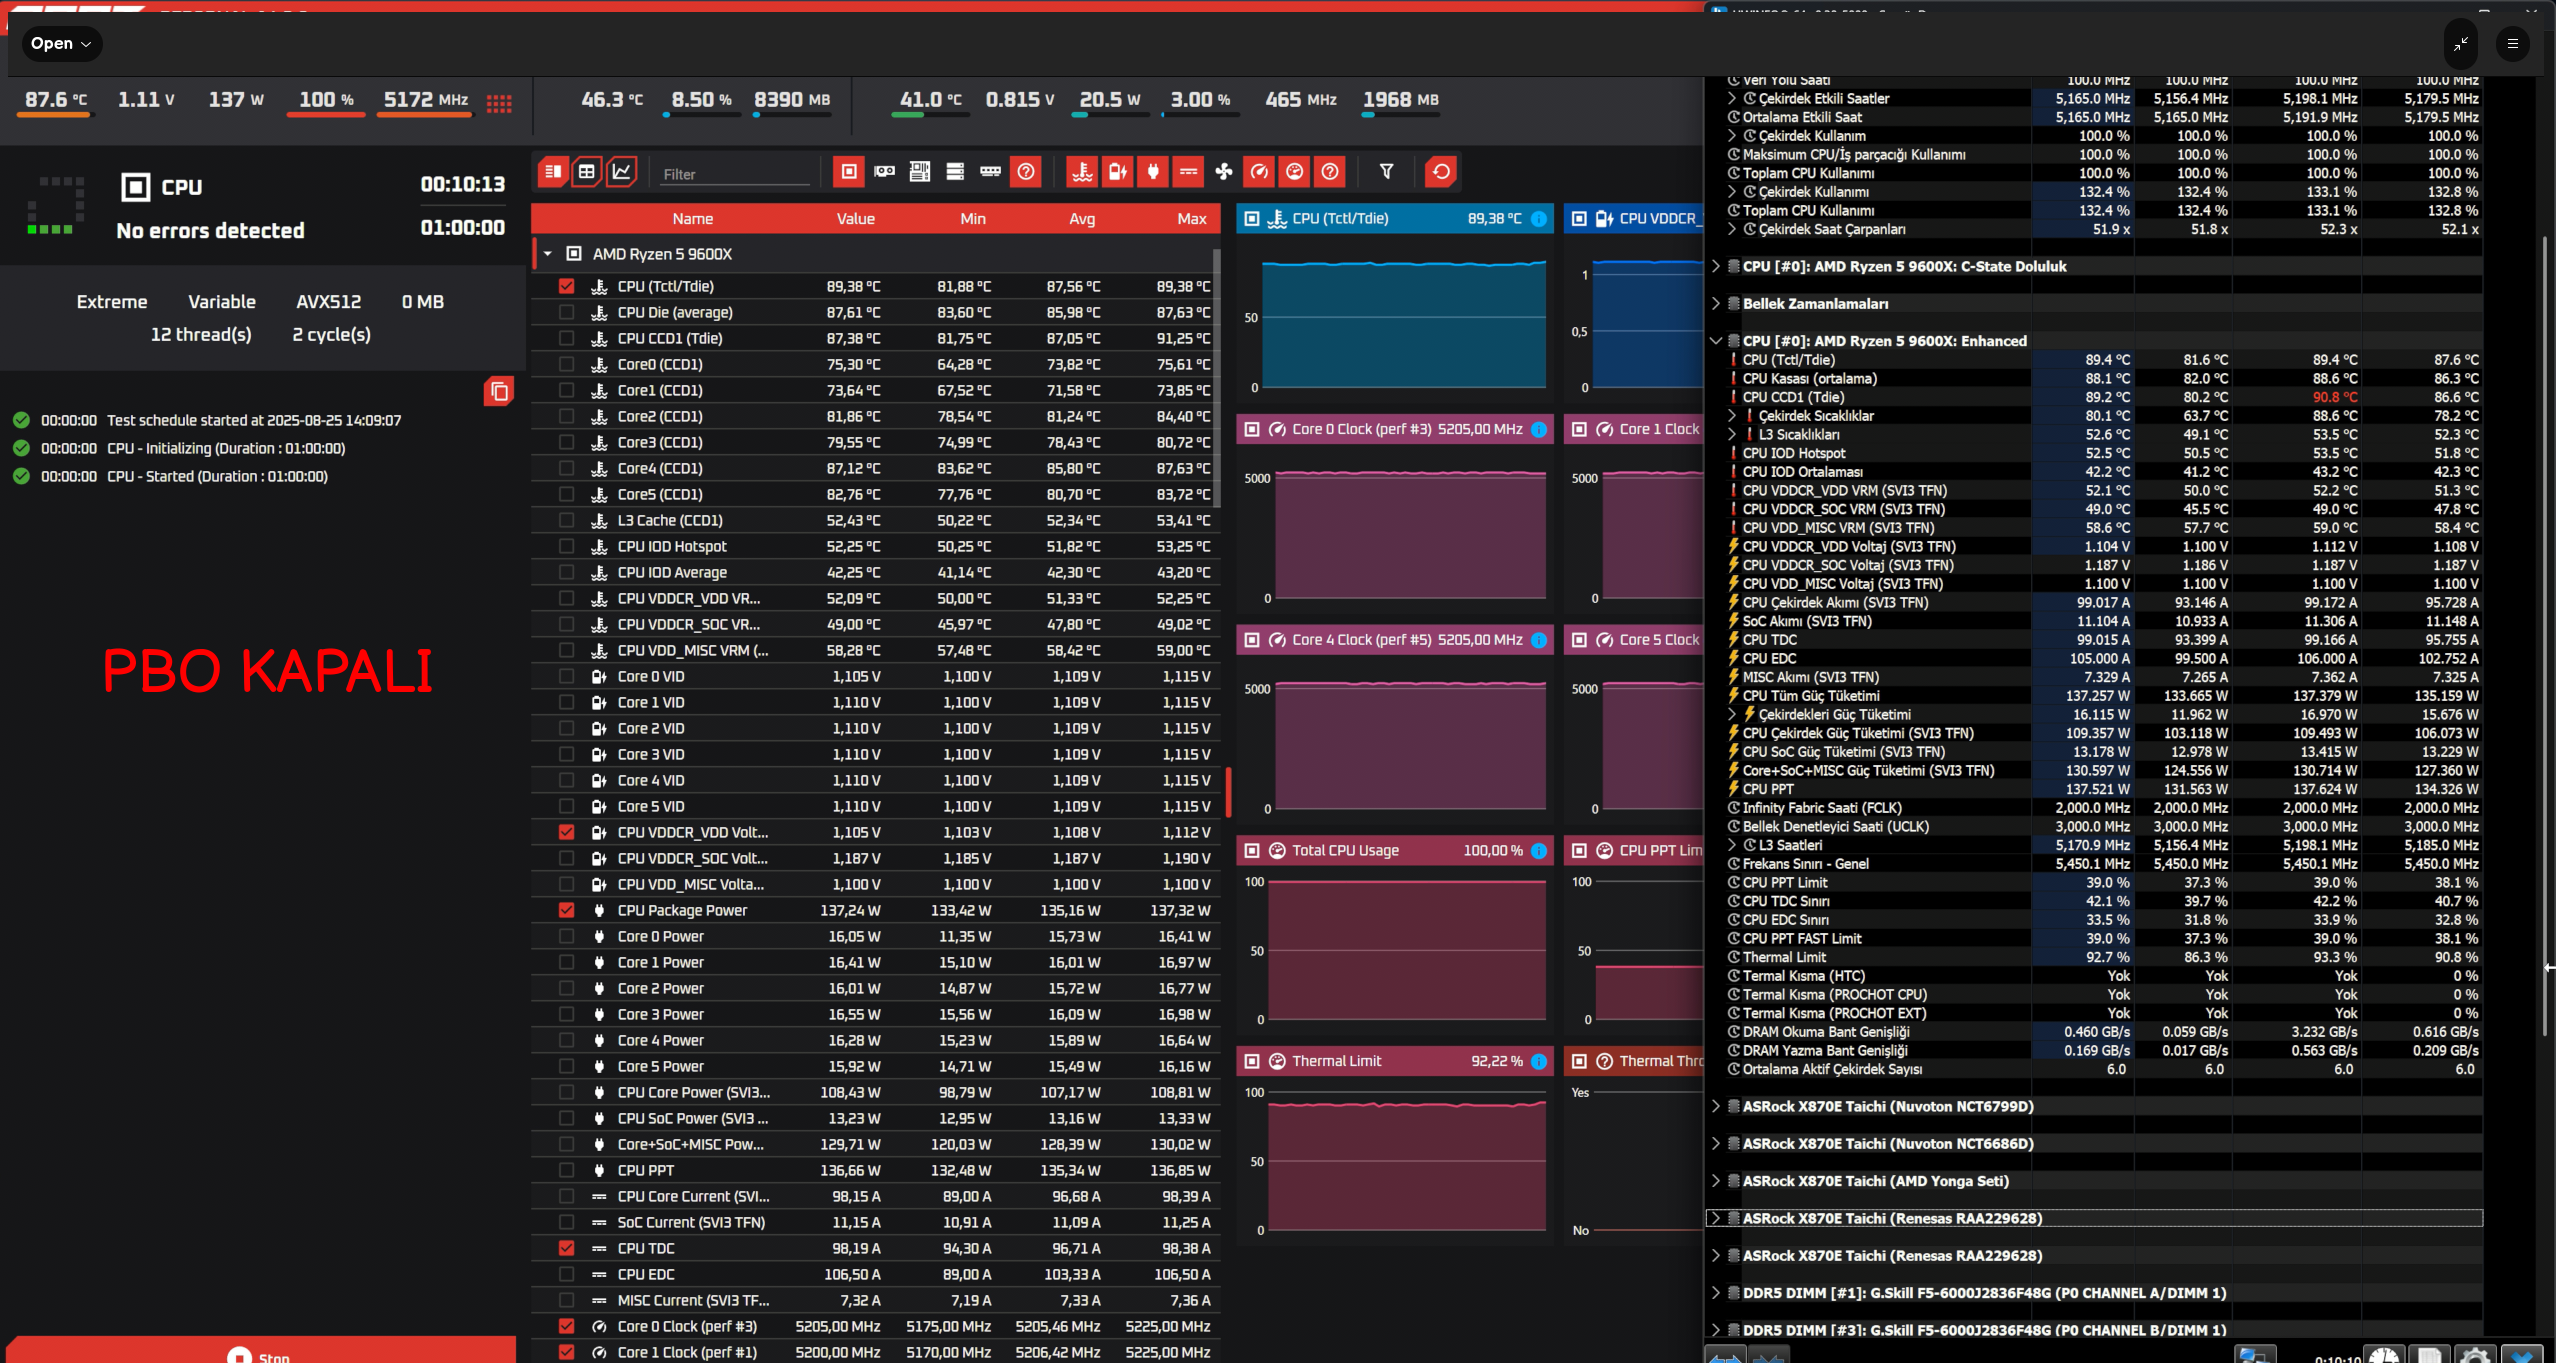Check the CPU EDC checkbox

[x=567, y=1274]
